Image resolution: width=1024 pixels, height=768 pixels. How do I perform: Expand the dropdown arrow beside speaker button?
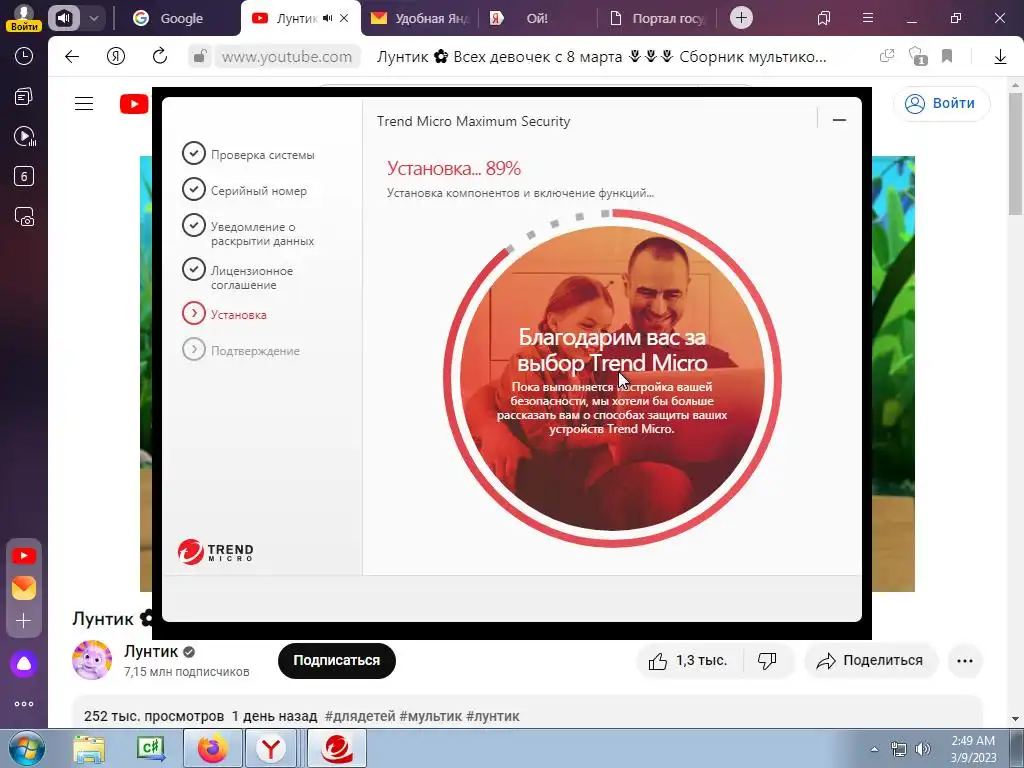pos(94,18)
